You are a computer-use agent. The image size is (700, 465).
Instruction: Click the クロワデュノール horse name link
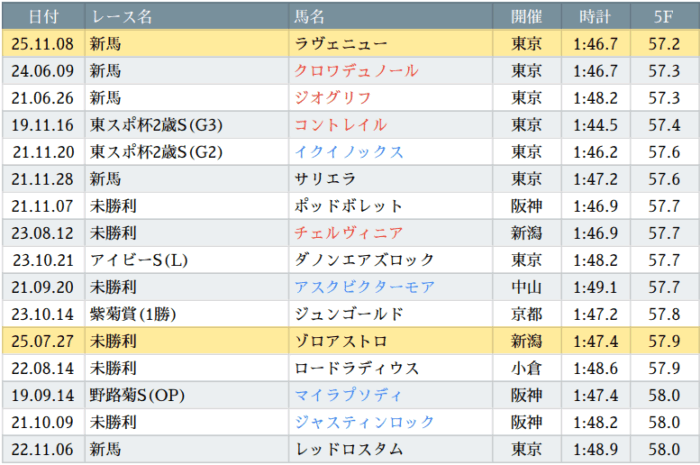(356, 71)
